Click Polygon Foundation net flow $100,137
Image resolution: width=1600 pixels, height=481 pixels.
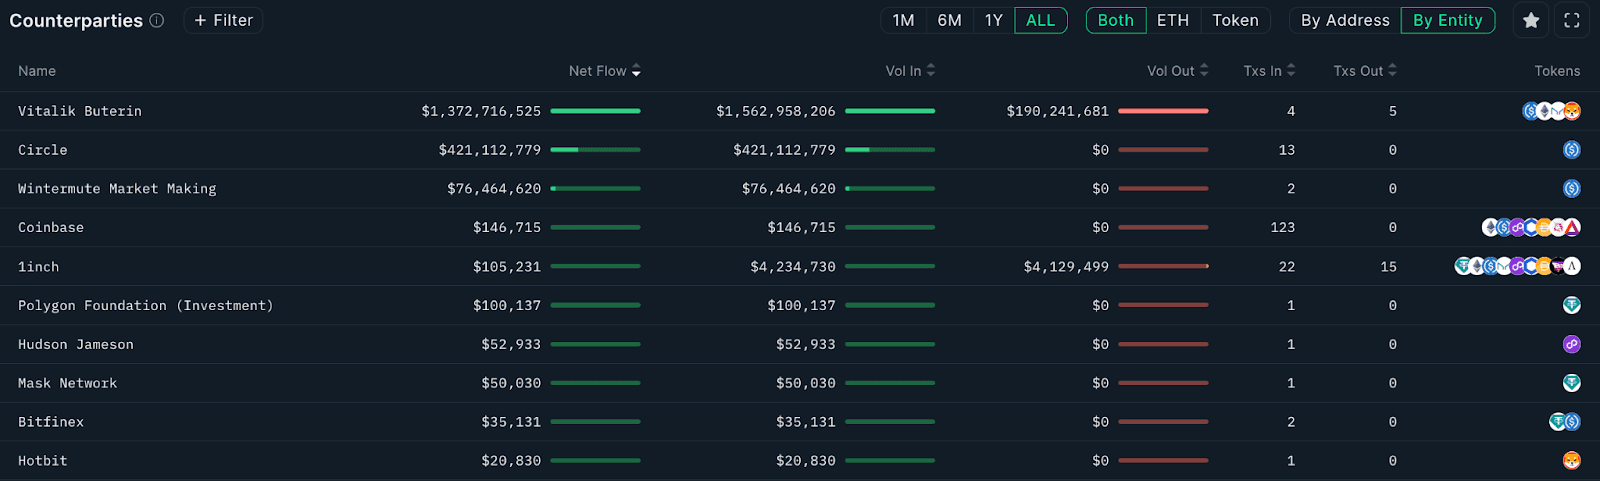507,306
